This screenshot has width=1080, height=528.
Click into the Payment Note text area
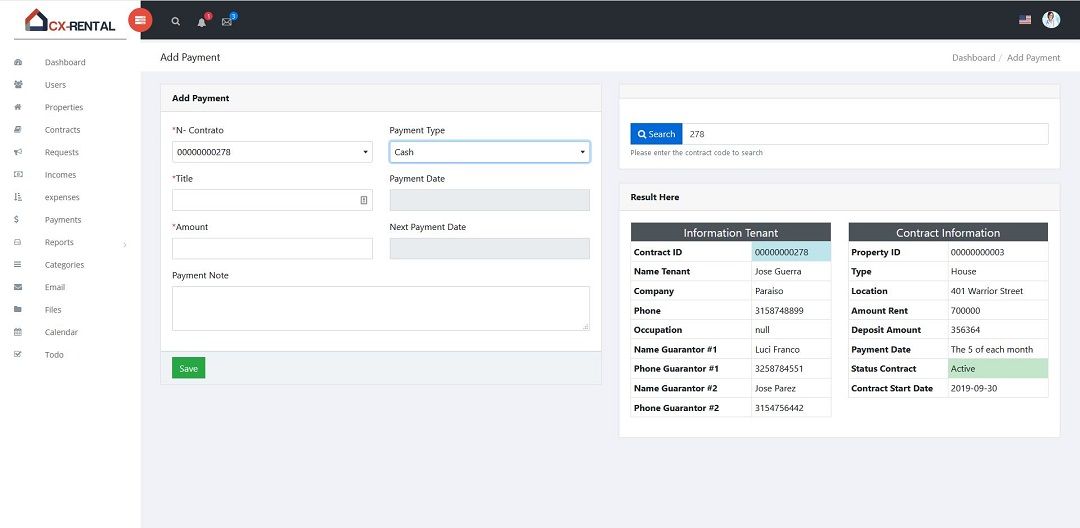380,308
